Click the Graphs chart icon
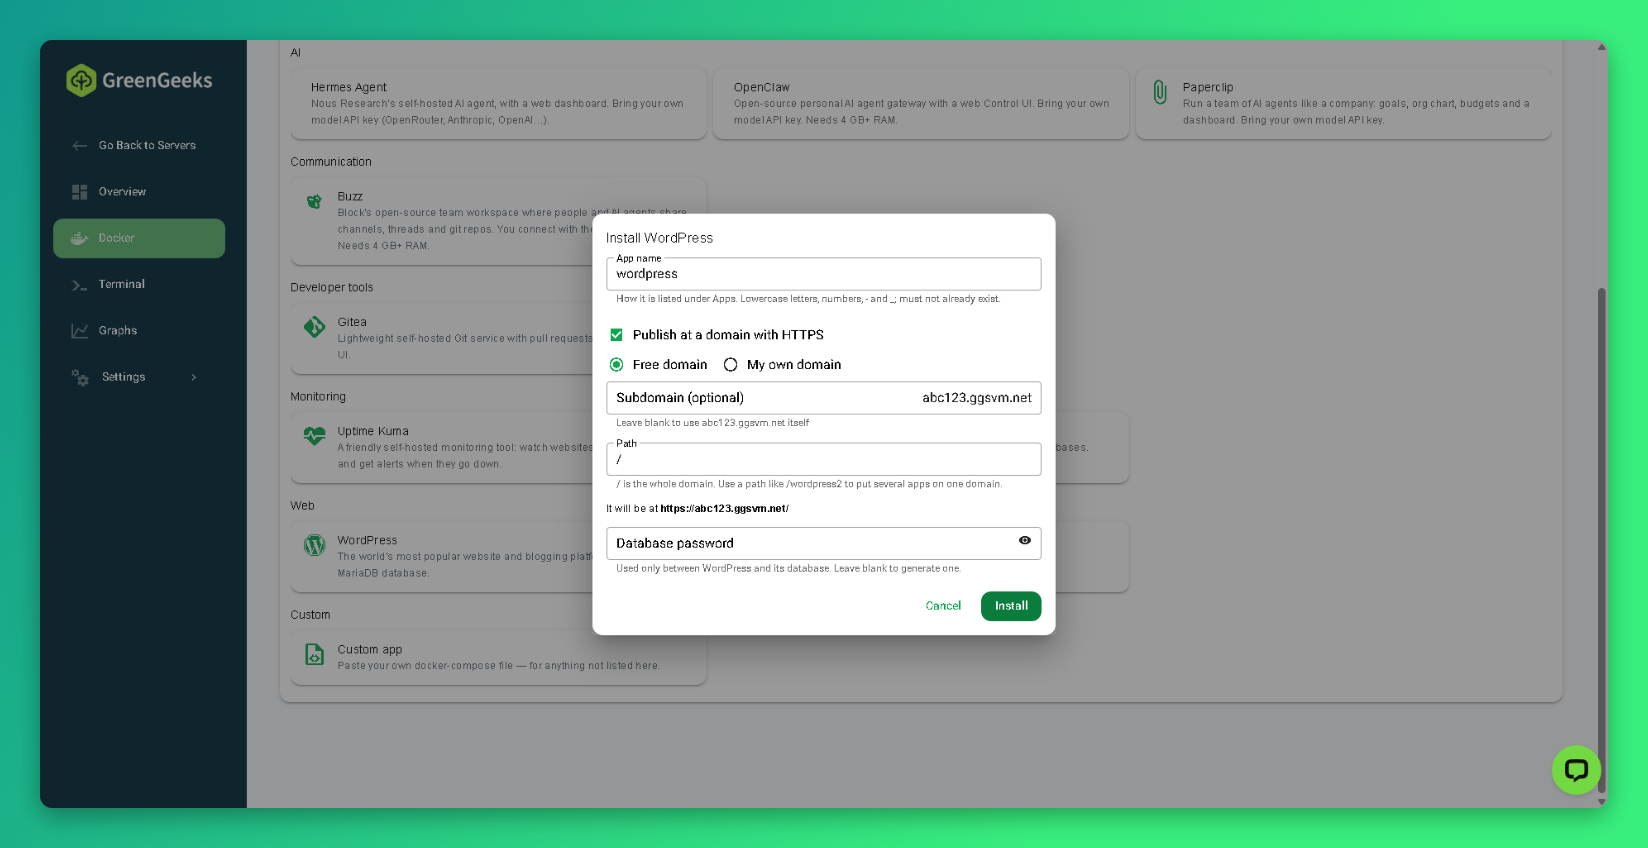Image resolution: width=1648 pixels, height=848 pixels. [x=80, y=331]
